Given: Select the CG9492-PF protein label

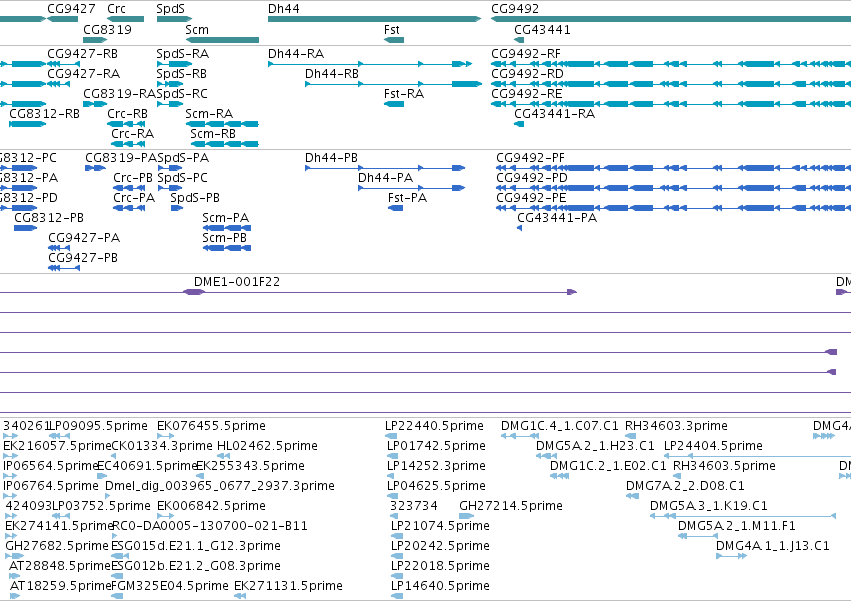Looking at the screenshot, I should coord(530,158).
